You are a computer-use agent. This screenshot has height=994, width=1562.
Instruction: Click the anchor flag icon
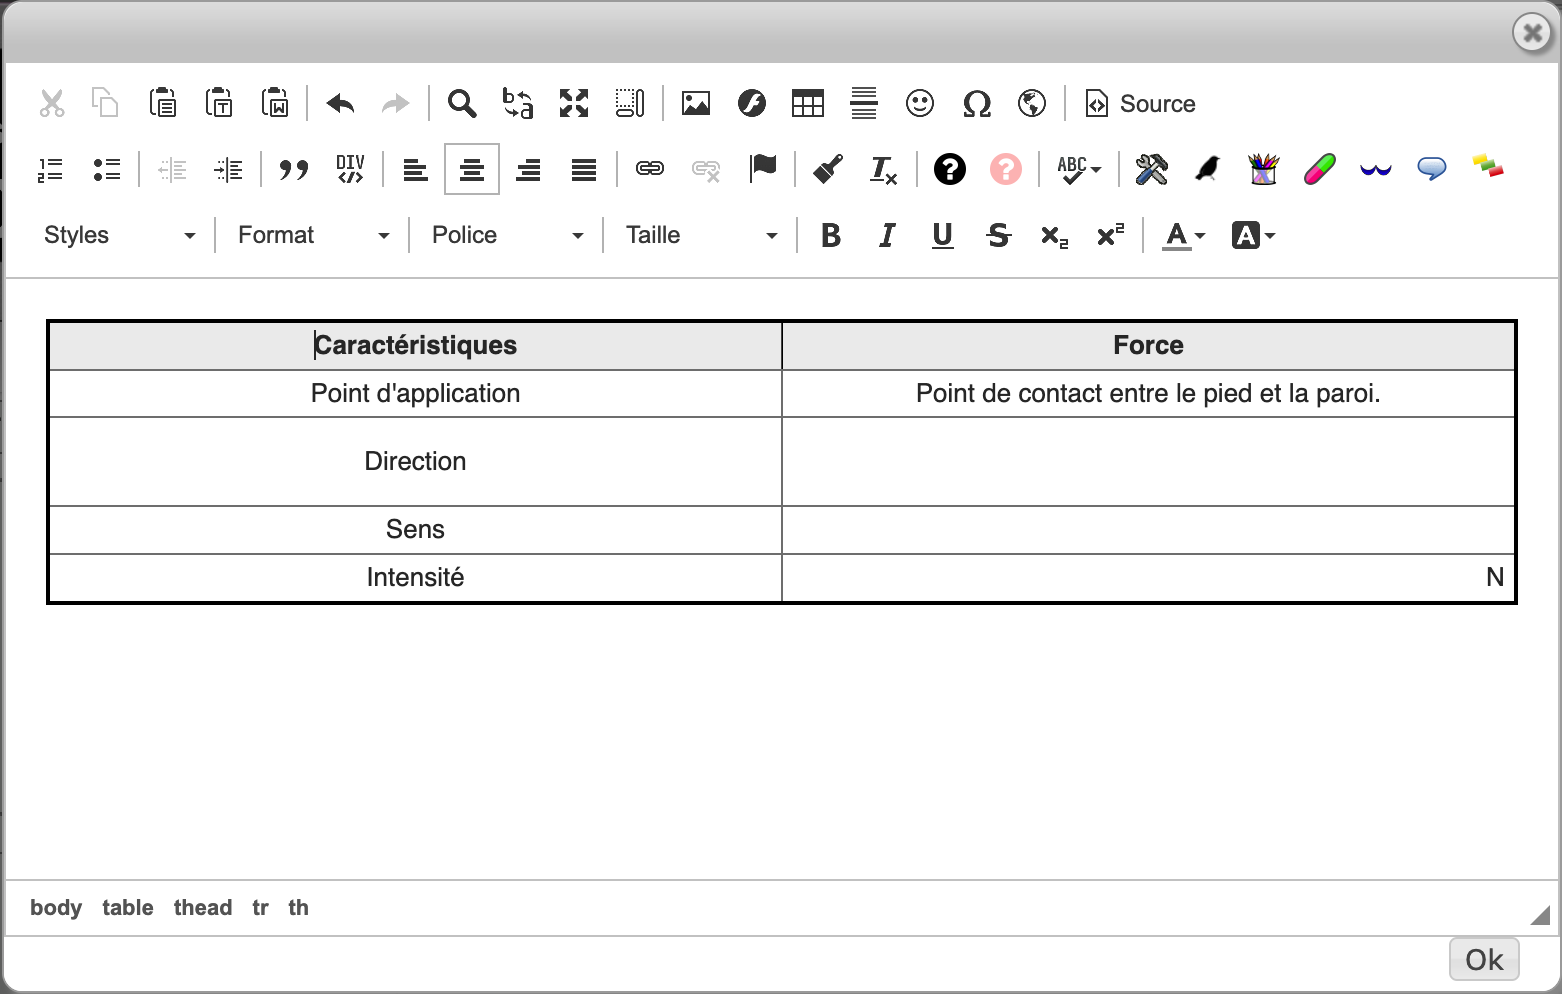click(763, 169)
